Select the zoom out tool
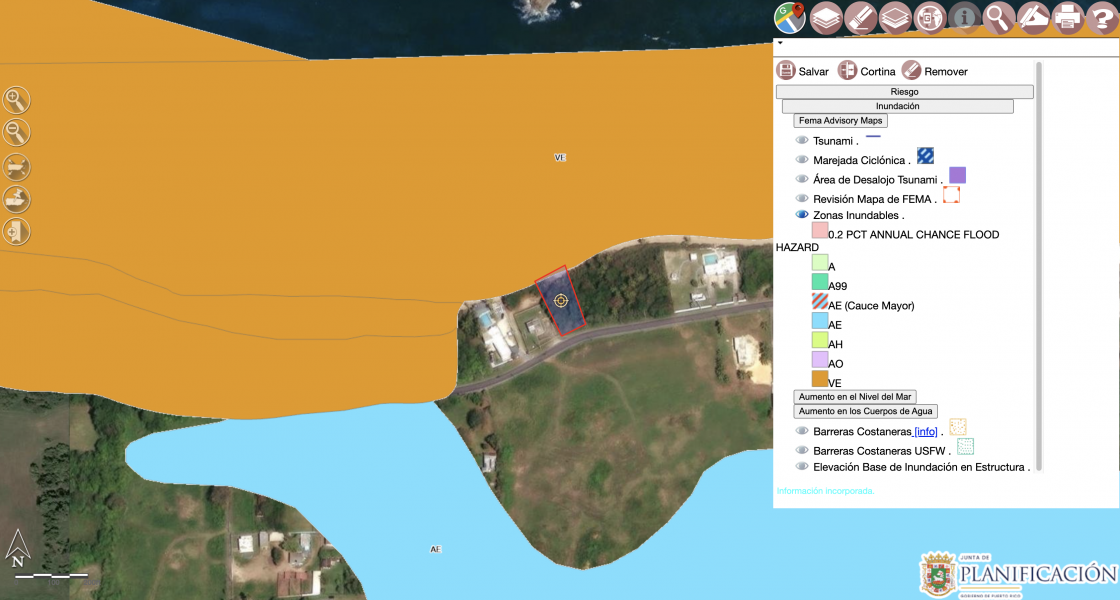1120x600 pixels. (16, 131)
